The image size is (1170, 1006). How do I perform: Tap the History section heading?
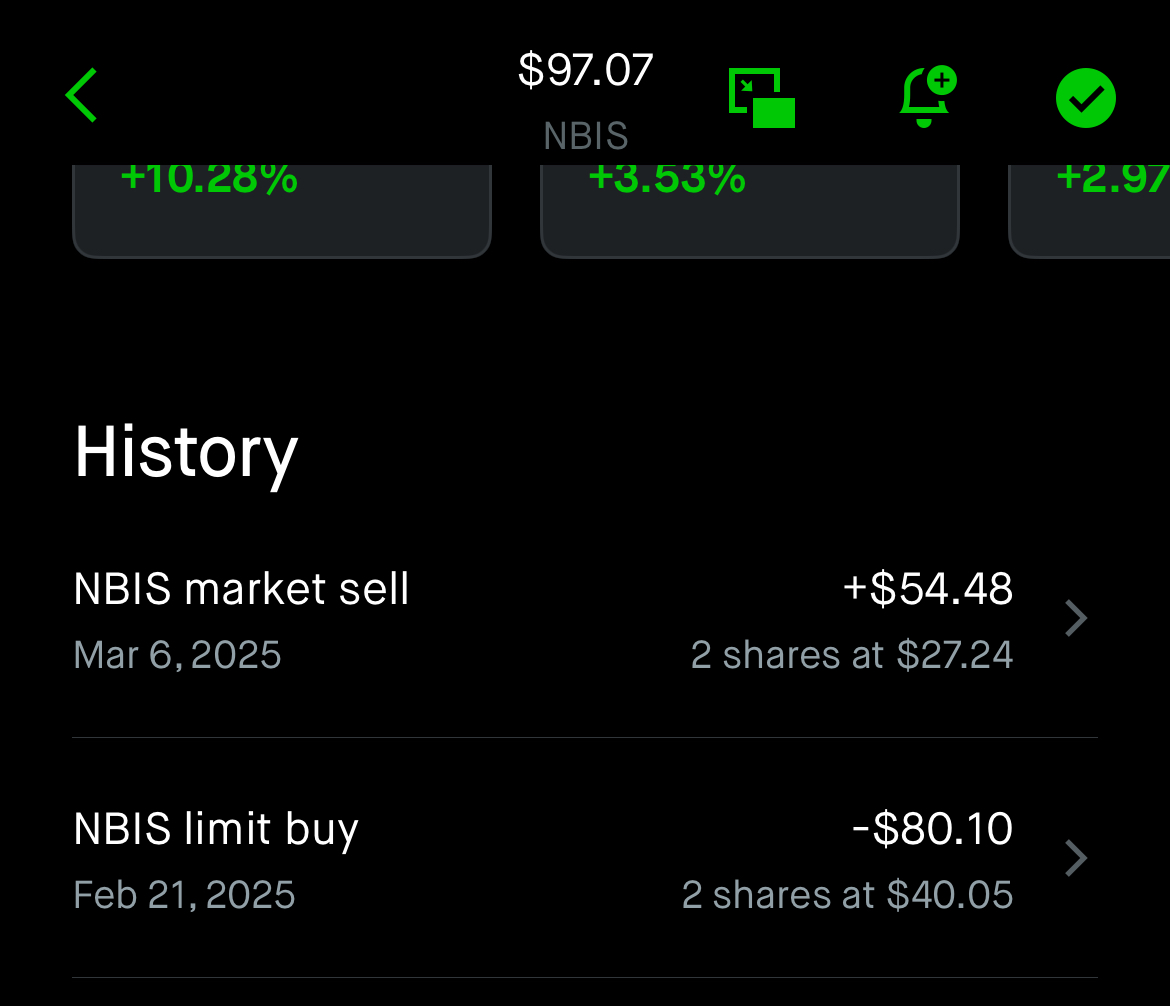[186, 454]
